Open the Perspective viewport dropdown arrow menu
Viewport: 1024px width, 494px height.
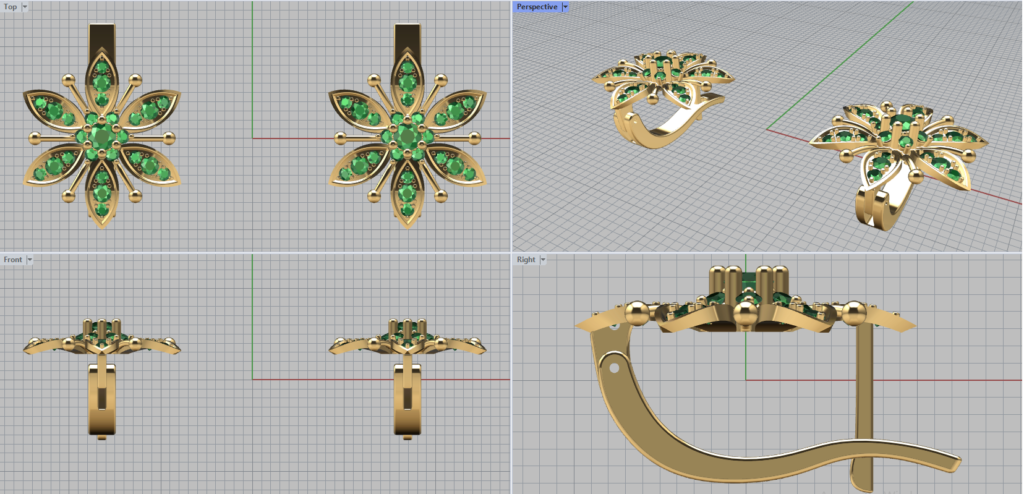565,7
